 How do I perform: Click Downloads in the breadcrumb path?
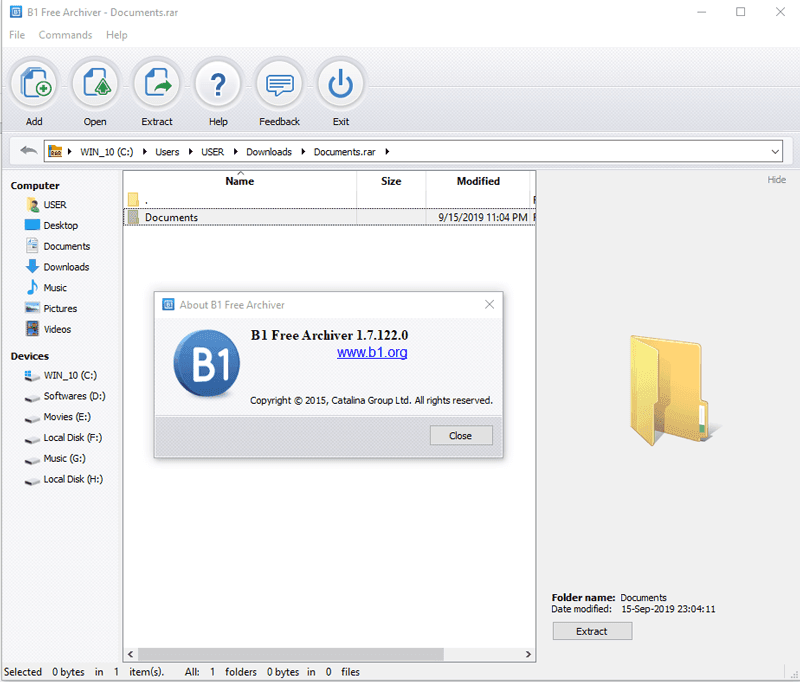(x=269, y=151)
